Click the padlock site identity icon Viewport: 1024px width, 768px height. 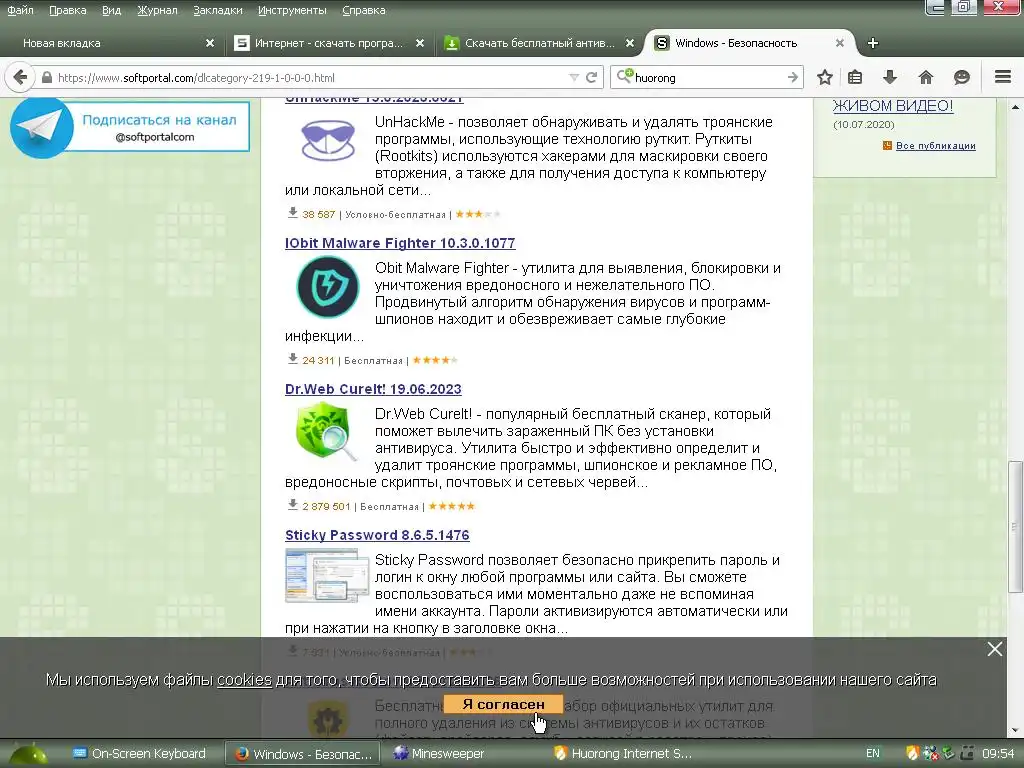pyautogui.click(x=47, y=78)
